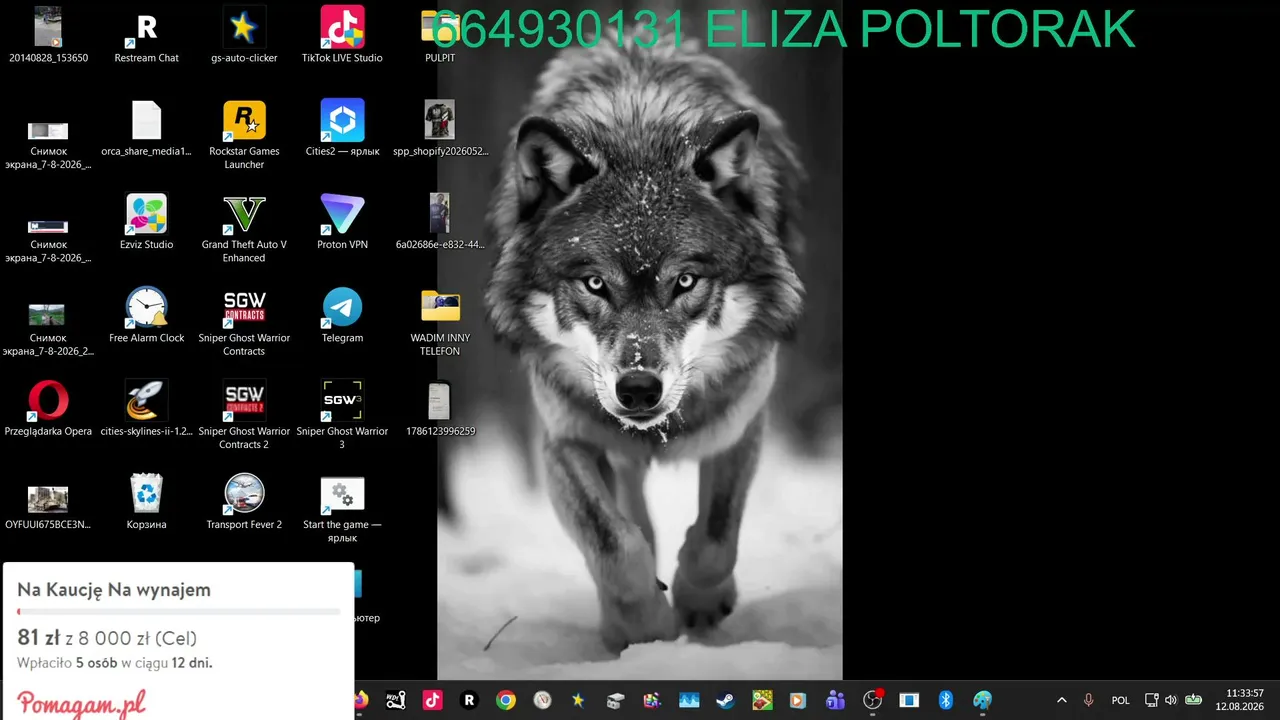Open the volume speaker tray icon
1280x720 pixels.
click(x=1171, y=700)
